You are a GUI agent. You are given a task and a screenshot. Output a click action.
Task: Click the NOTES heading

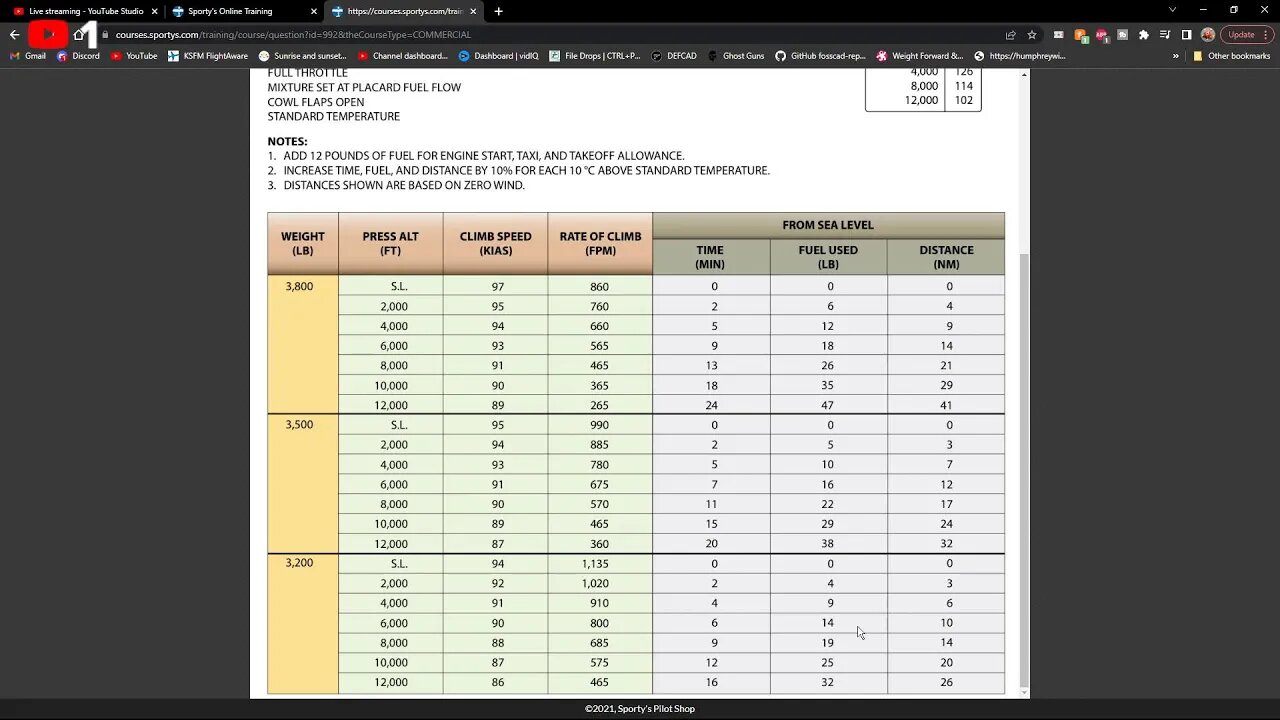coord(287,142)
